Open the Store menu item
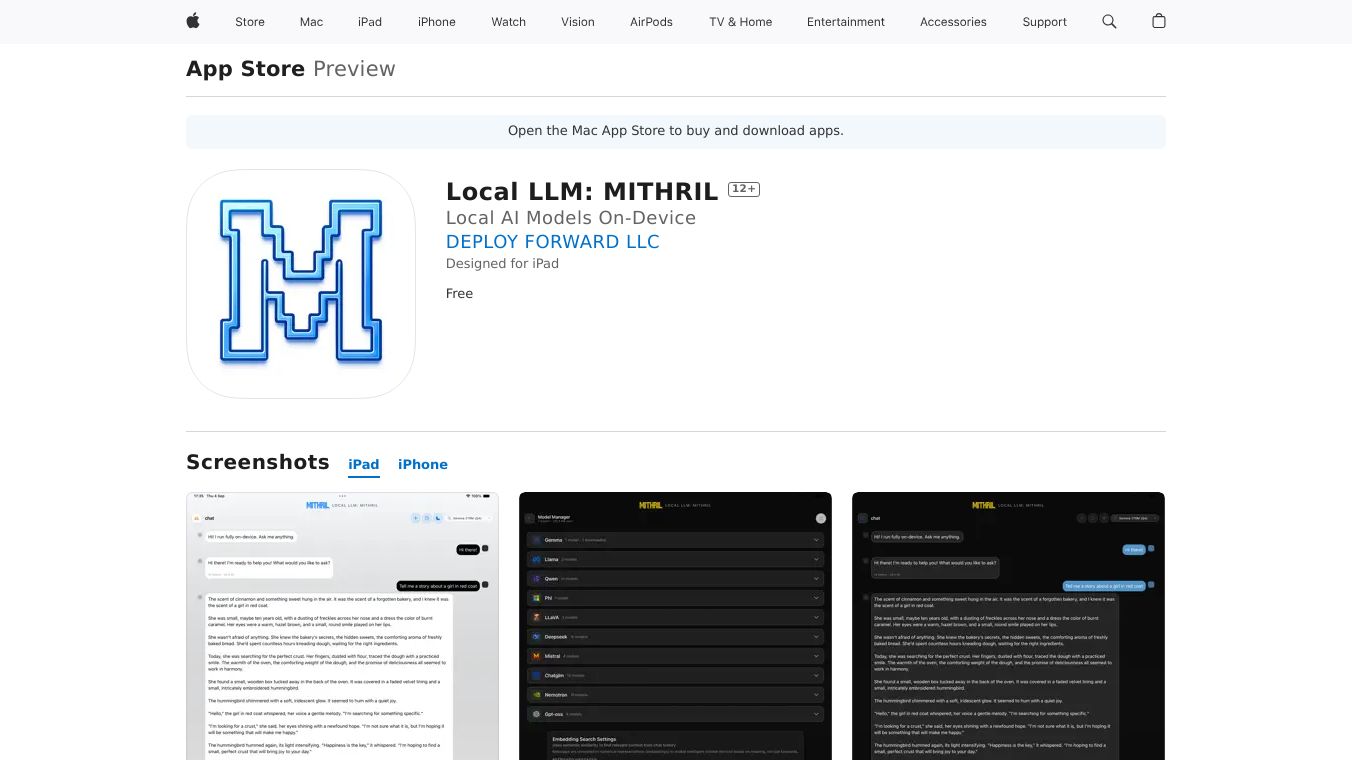Image resolution: width=1352 pixels, height=760 pixels. coord(250,22)
